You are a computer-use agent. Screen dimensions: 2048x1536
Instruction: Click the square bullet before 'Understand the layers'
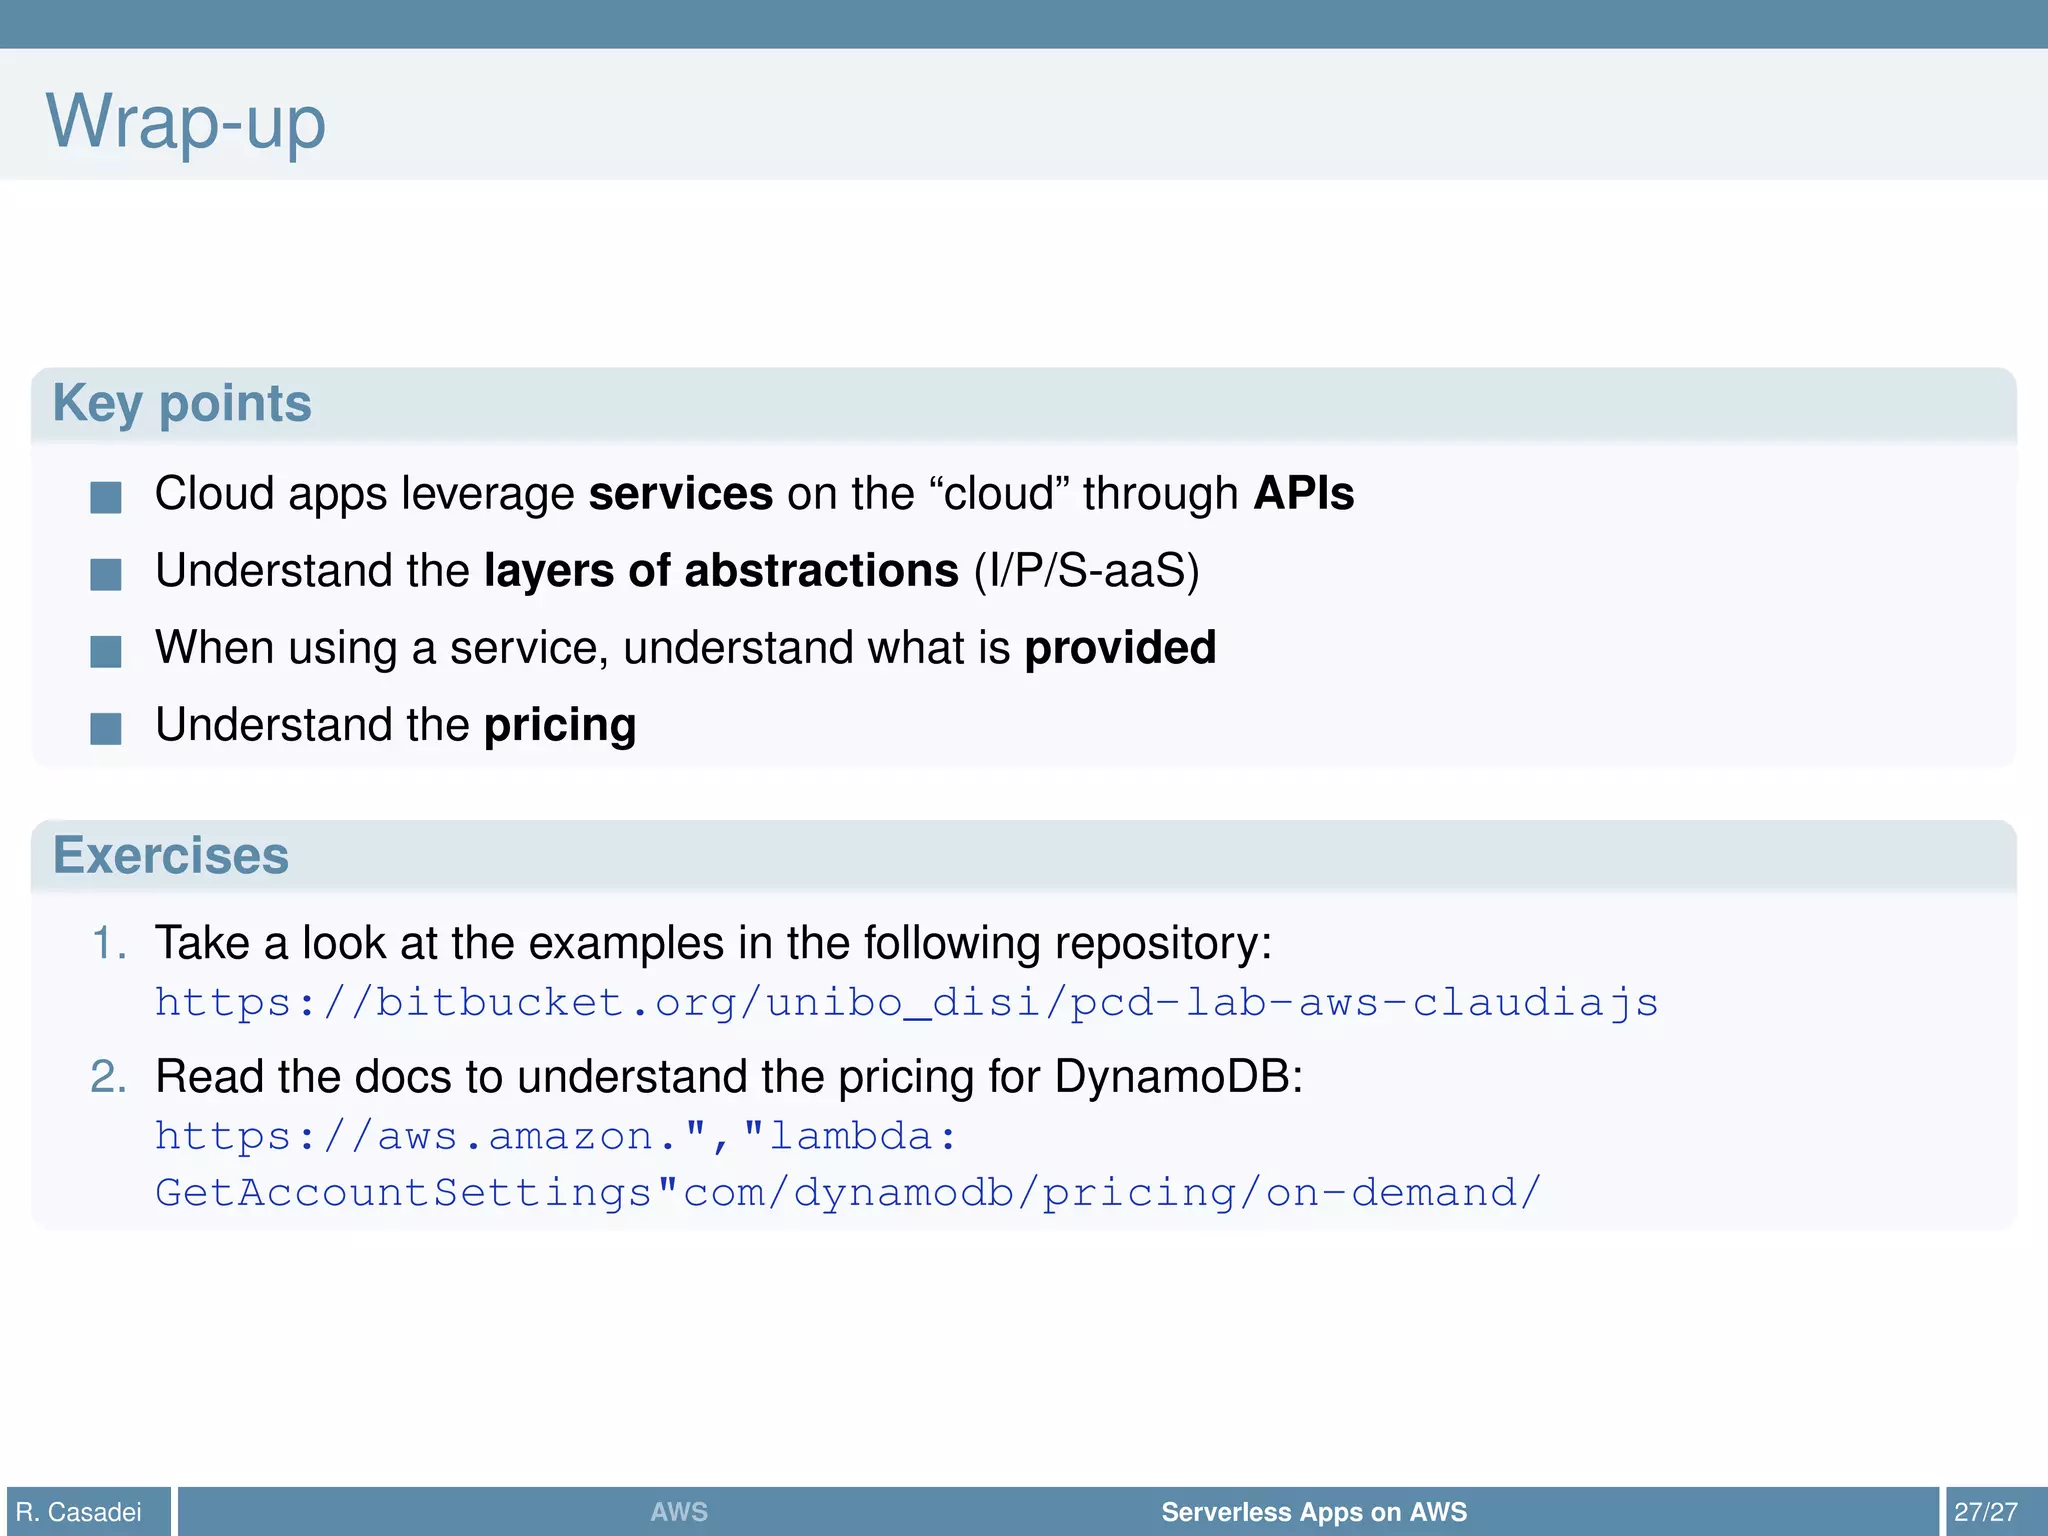[106, 574]
